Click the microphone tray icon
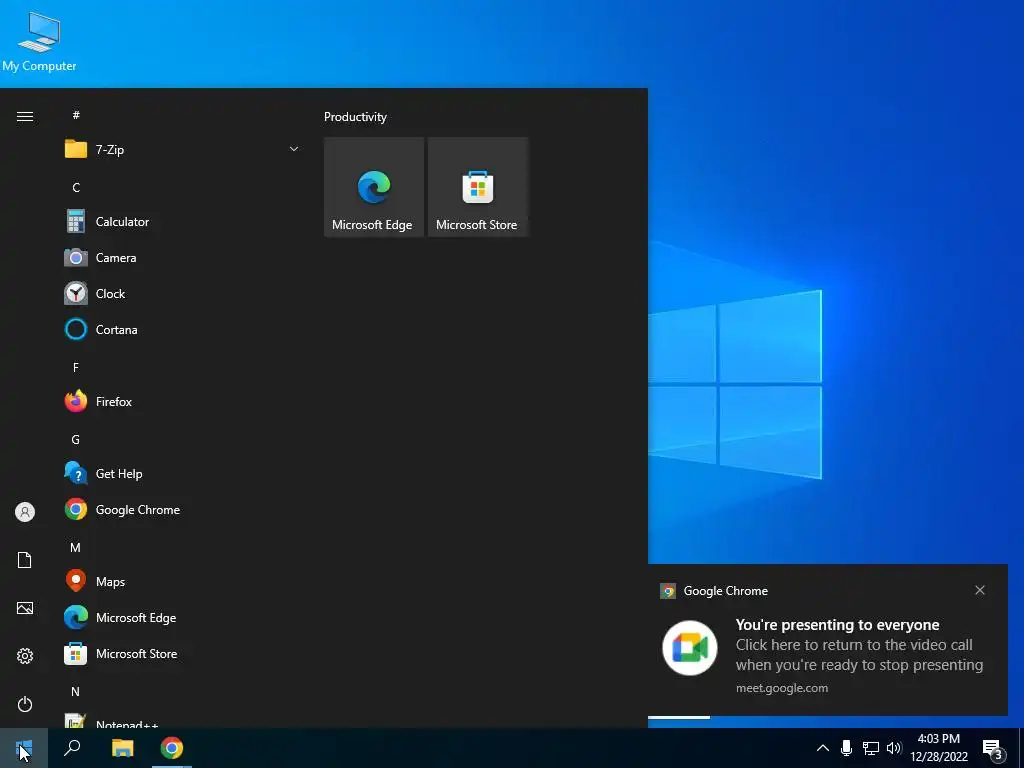 846,748
